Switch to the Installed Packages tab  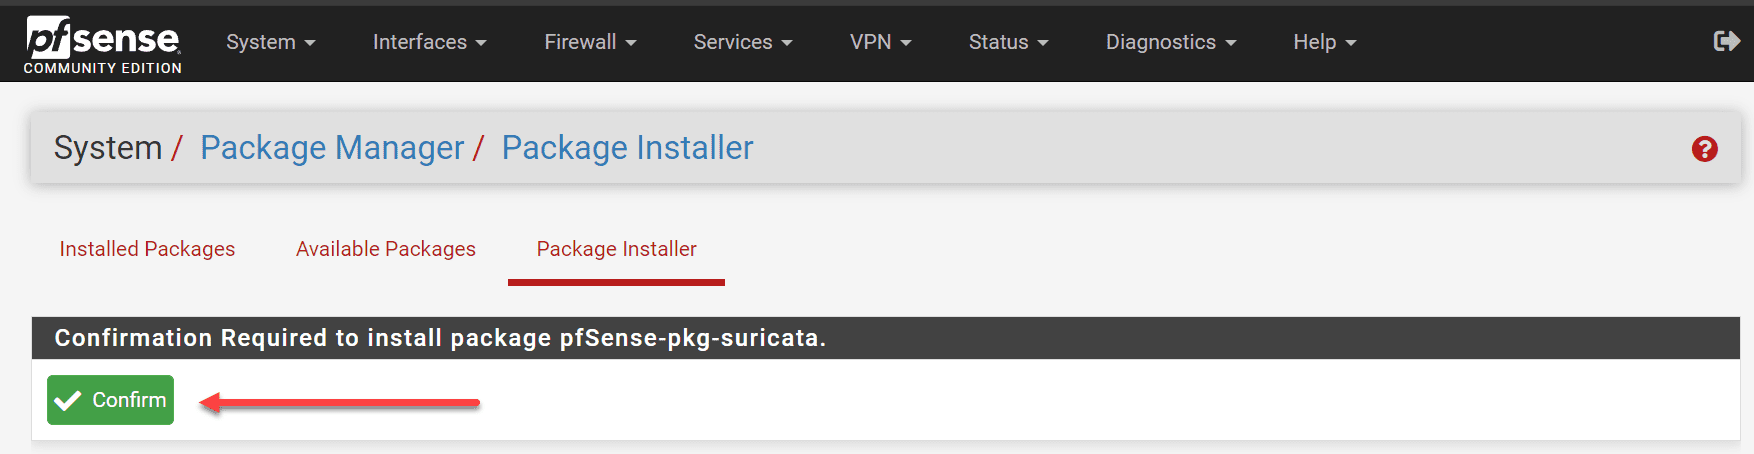[x=147, y=249]
